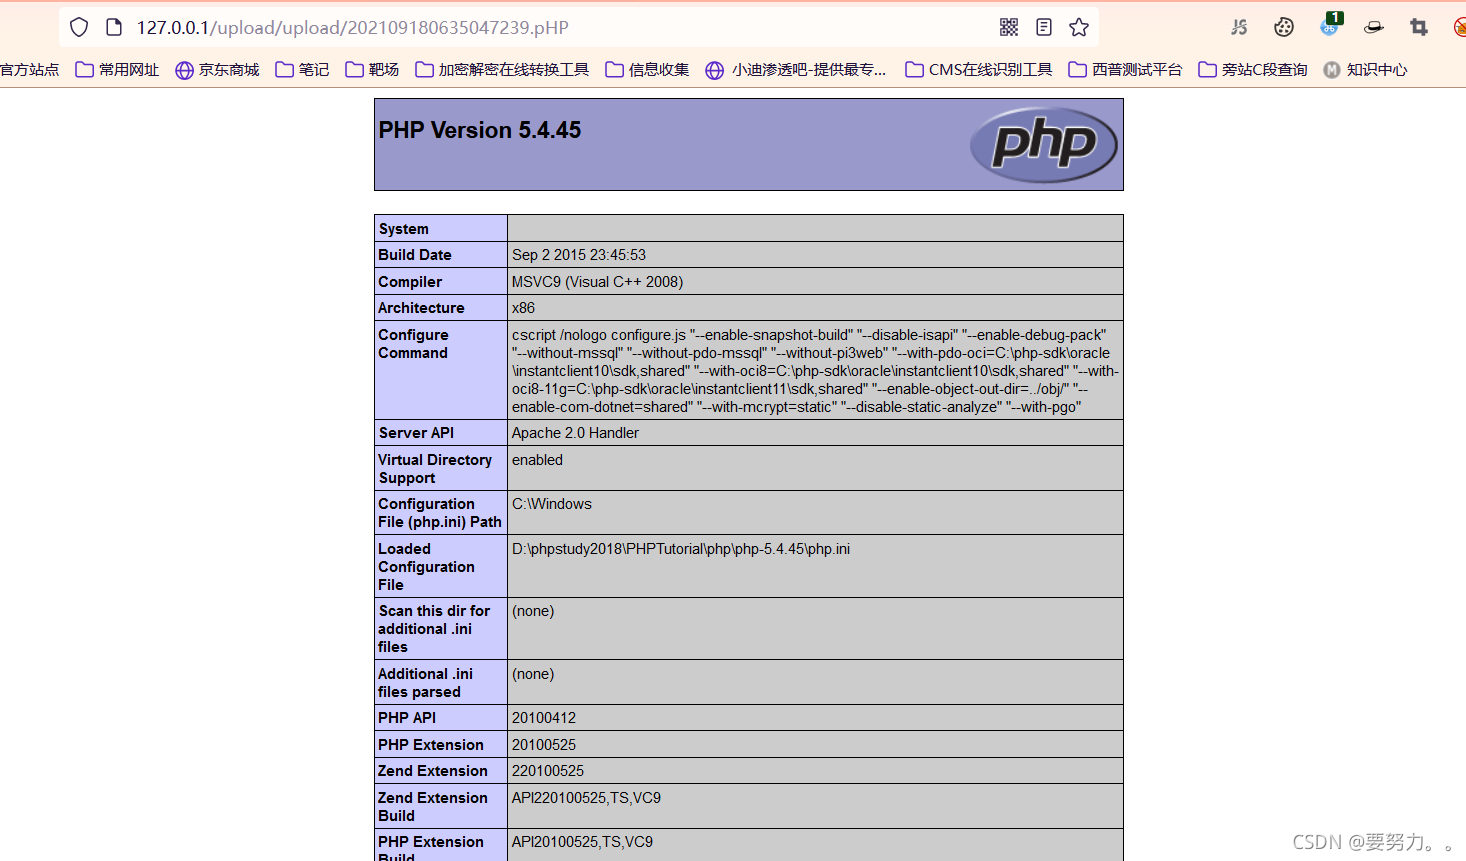Open the hat extension icon
1466x861 pixels.
[x=1374, y=27]
